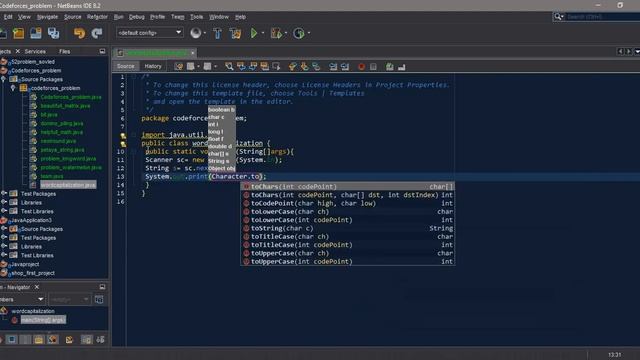Viewport: 640px width, 360px height.
Task: Select toString(char c) completion suggestion
Action: pos(348,228)
